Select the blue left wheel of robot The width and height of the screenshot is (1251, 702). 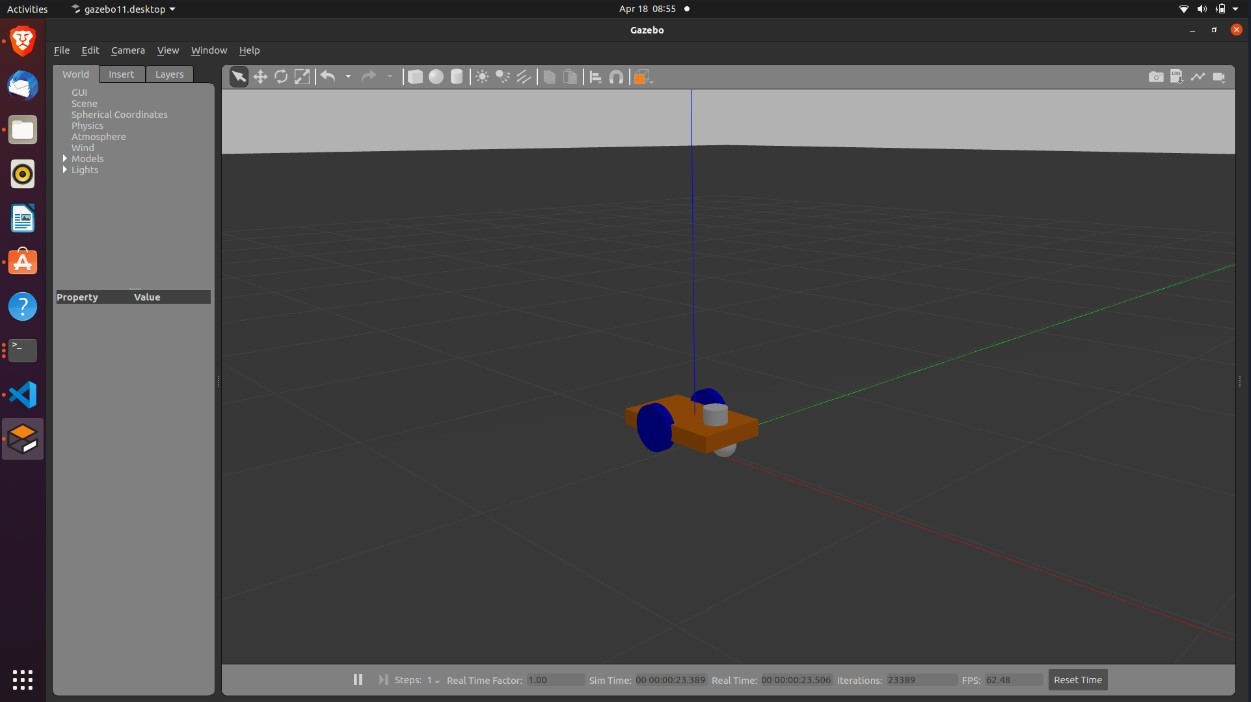tap(655, 427)
